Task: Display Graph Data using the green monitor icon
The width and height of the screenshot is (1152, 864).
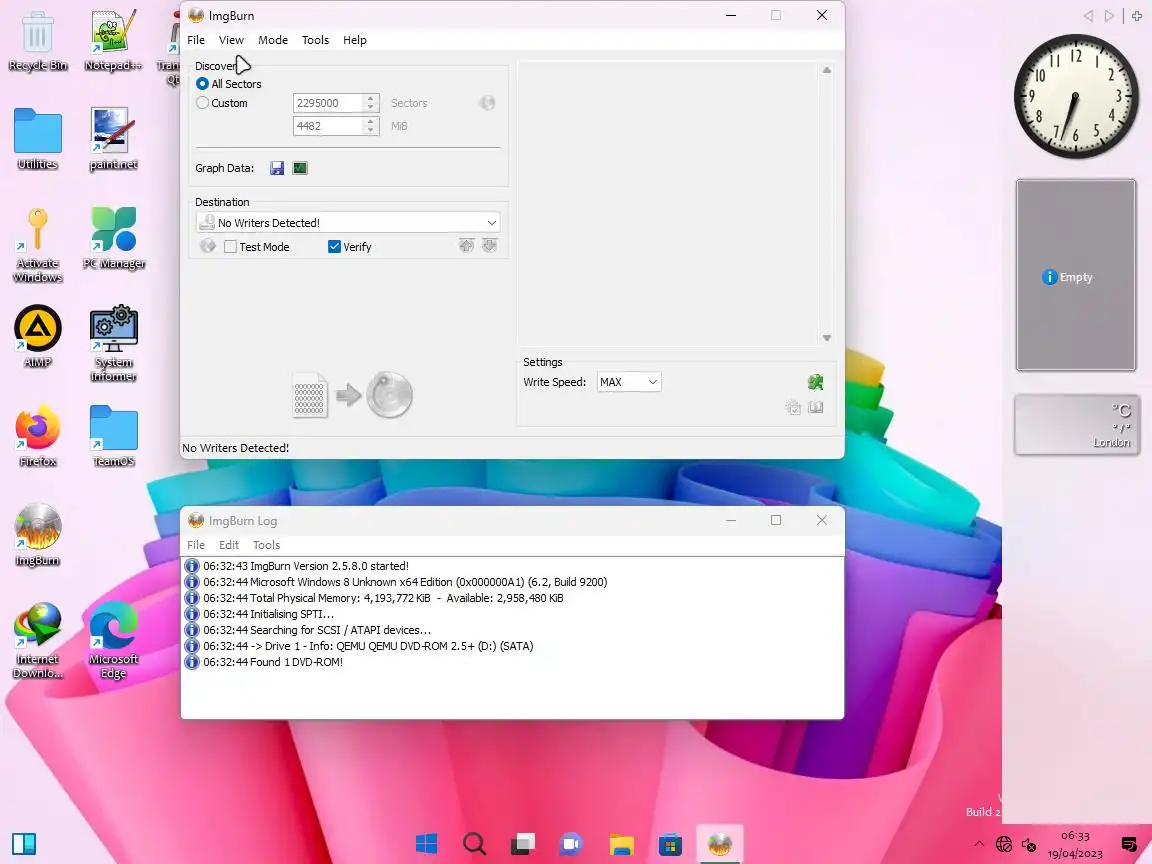Action: (300, 168)
